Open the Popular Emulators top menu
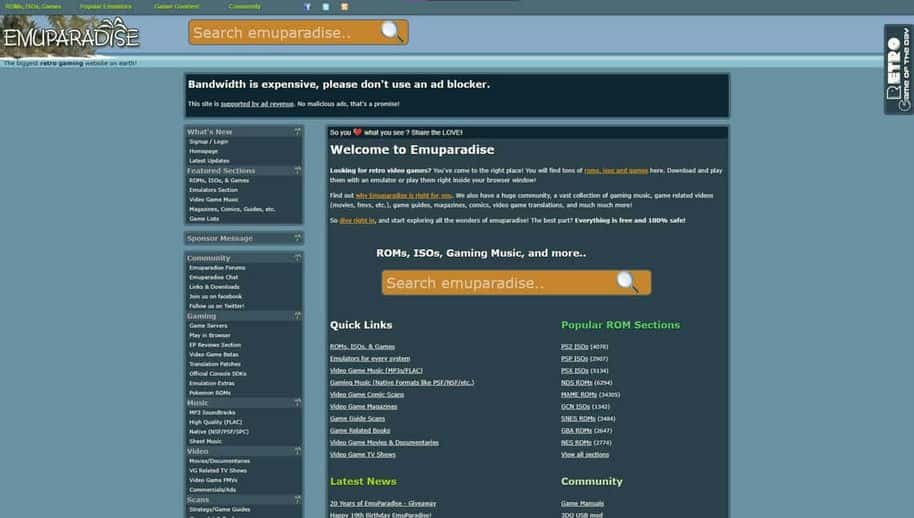The image size is (914, 518). click(x=106, y=6)
